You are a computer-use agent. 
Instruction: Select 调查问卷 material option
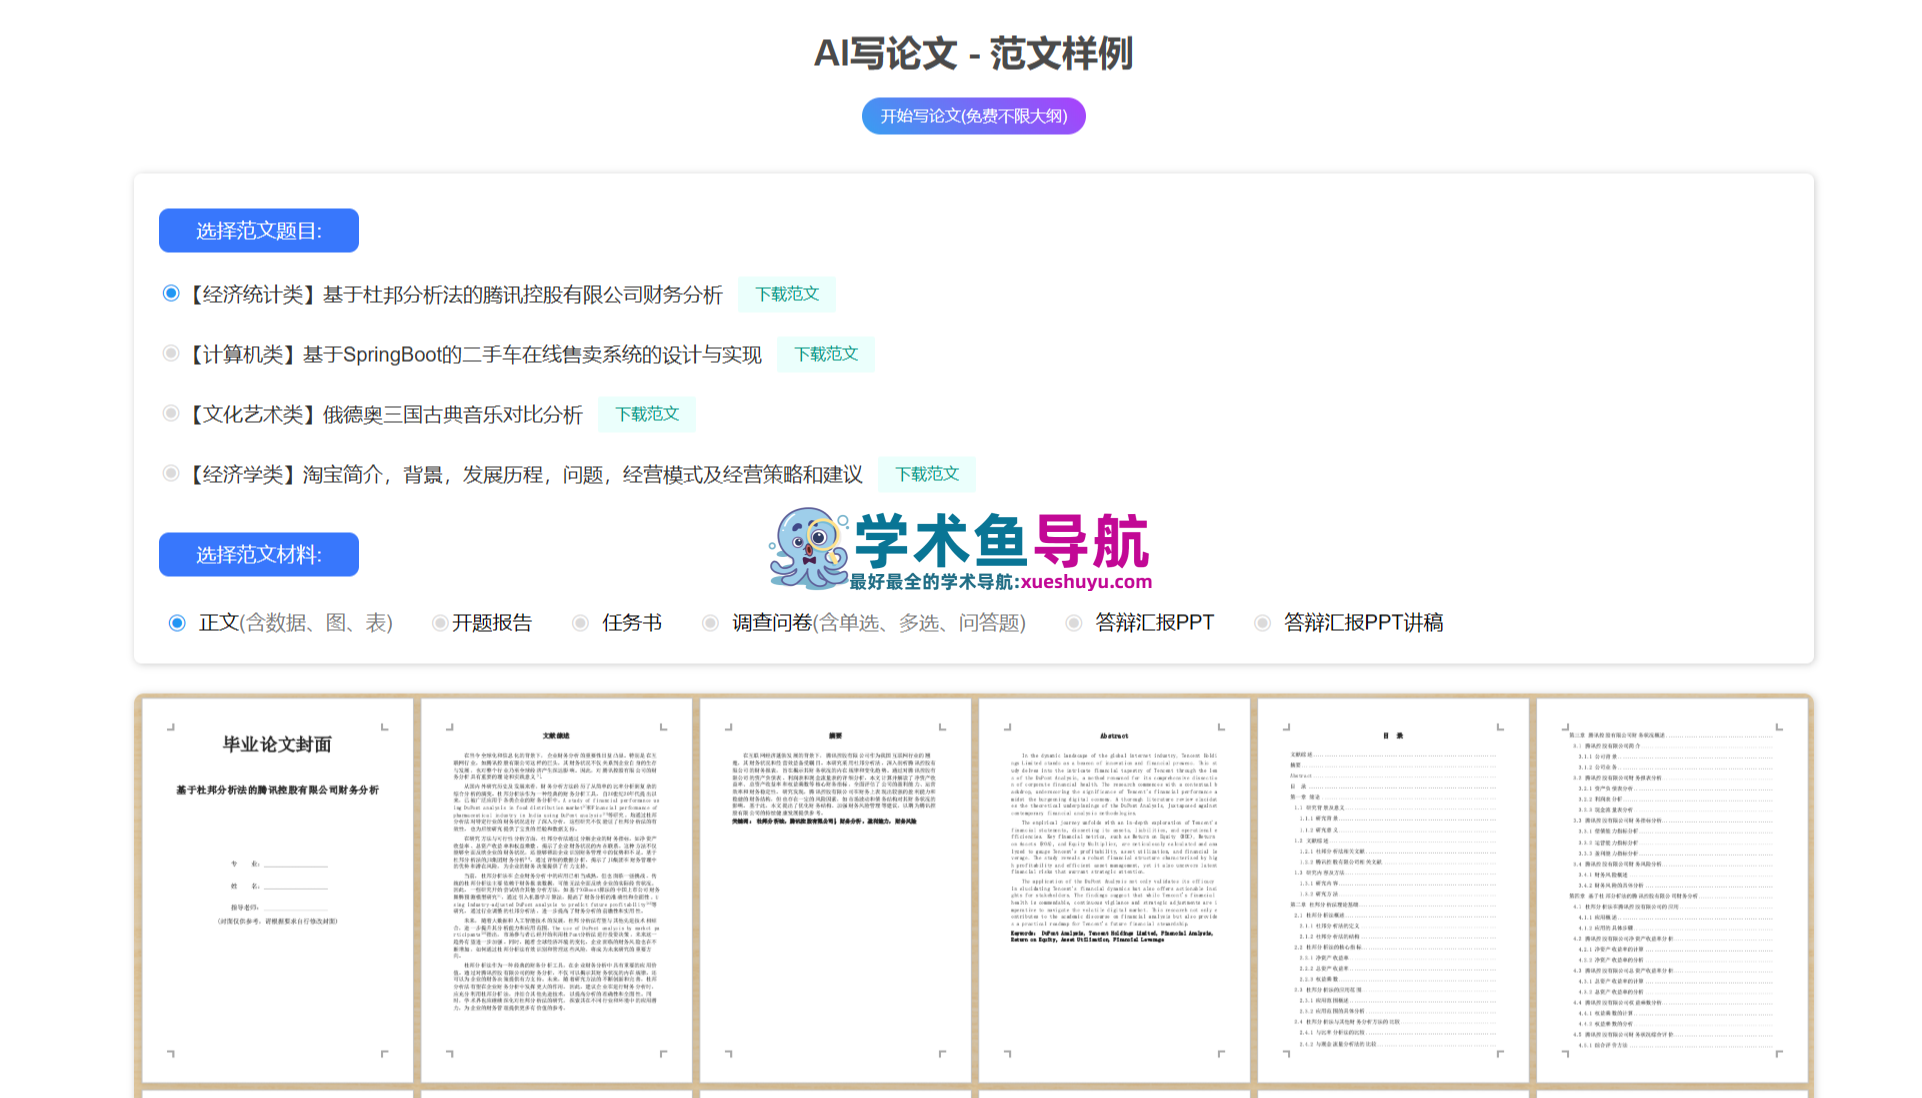pyautogui.click(x=710, y=623)
